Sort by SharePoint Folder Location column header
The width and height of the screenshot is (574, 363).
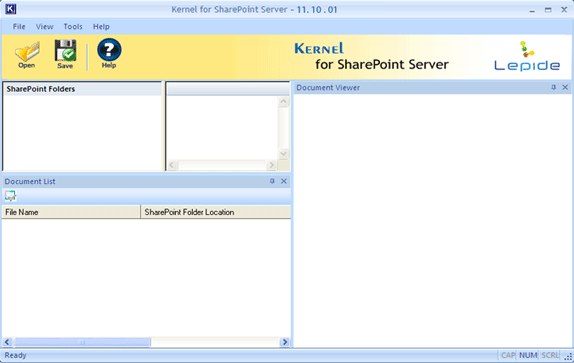click(216, 212)
